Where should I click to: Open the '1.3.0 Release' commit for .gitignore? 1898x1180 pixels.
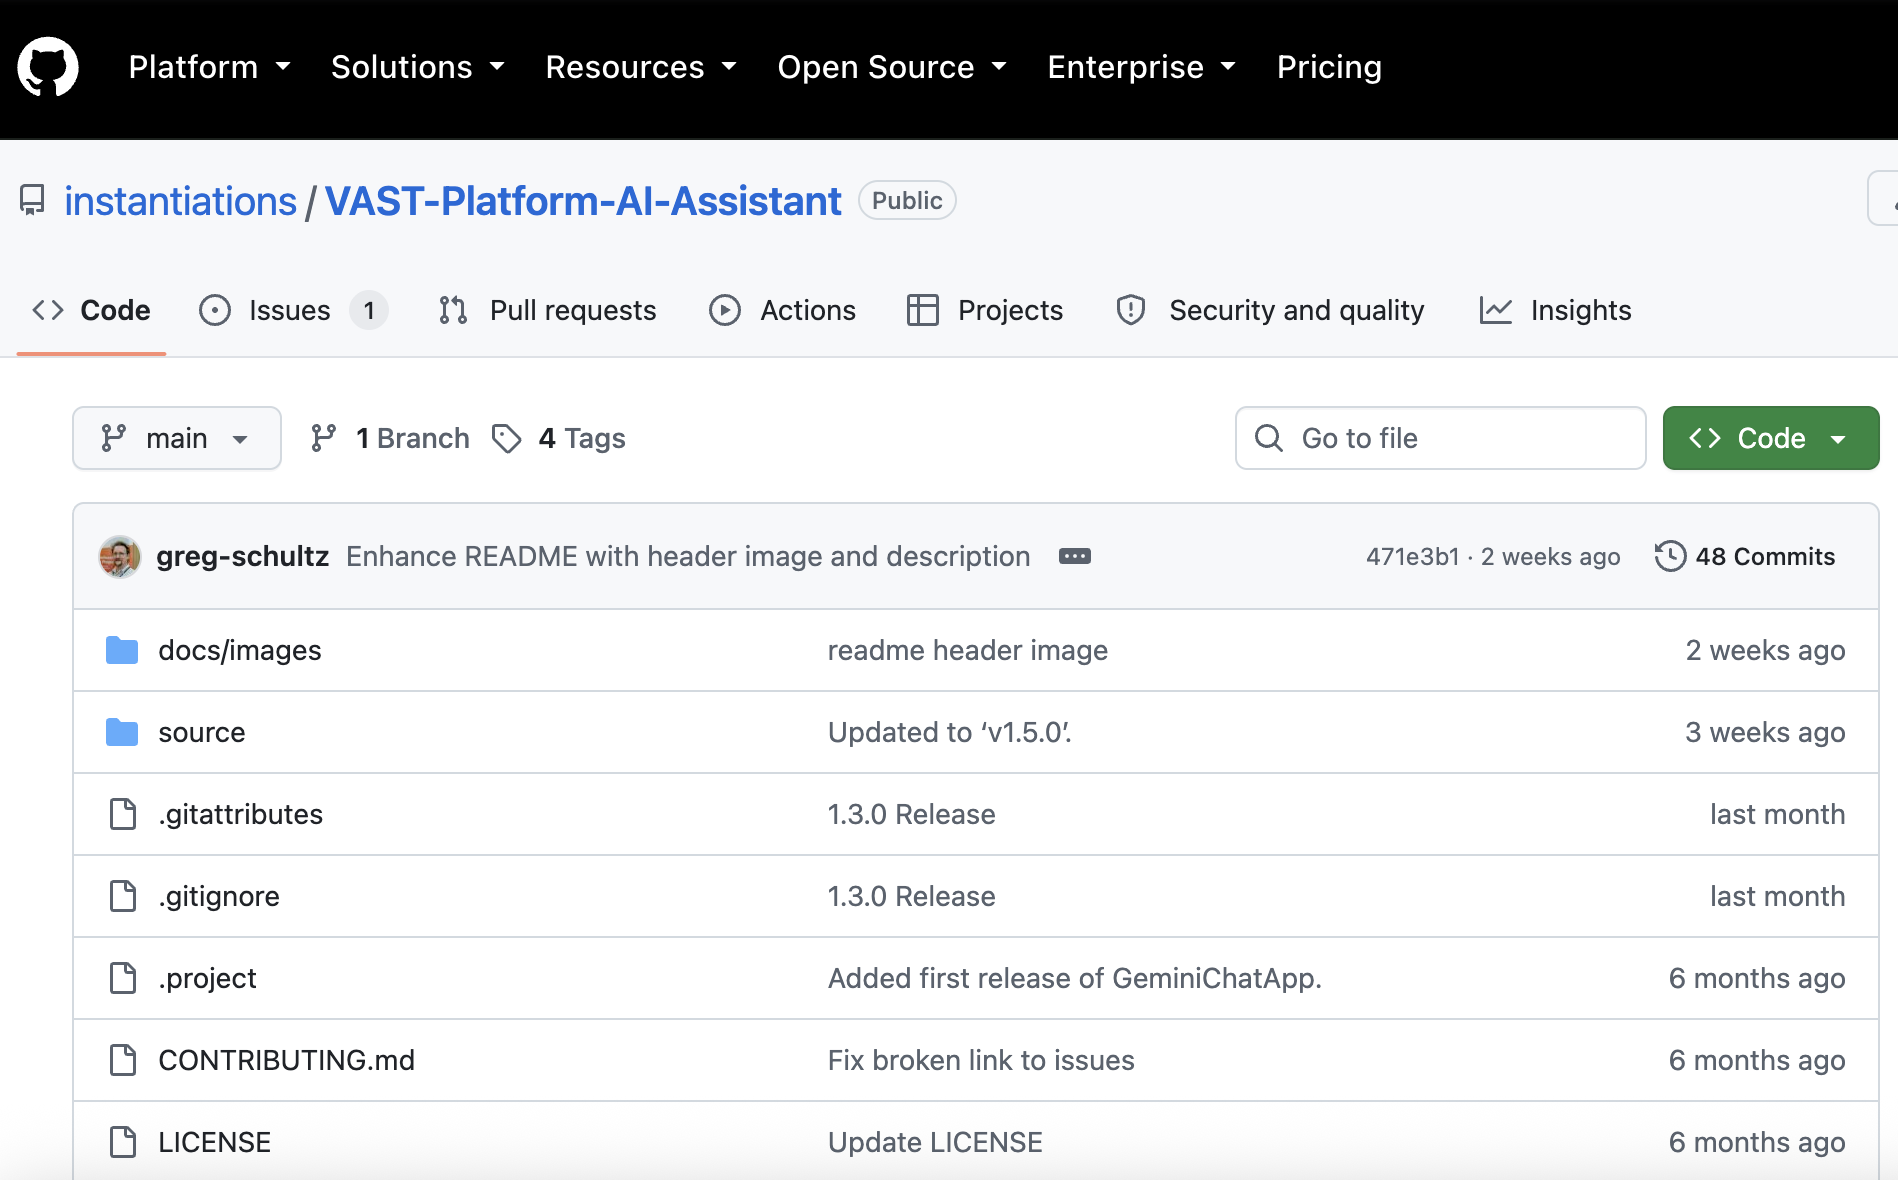pos(912,896)
